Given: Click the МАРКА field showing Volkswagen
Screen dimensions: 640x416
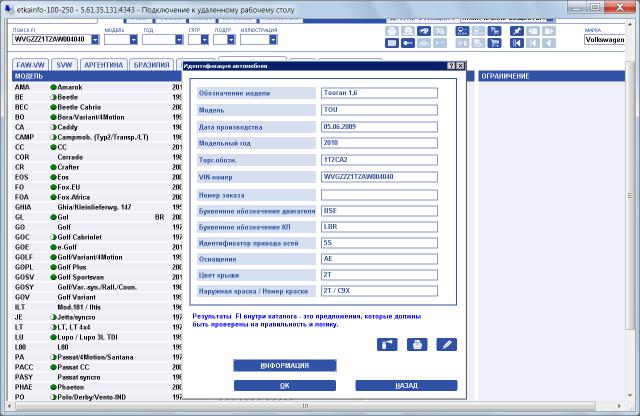Looking at the screenshot, I should pyautogui.click(x=604, y=40).
